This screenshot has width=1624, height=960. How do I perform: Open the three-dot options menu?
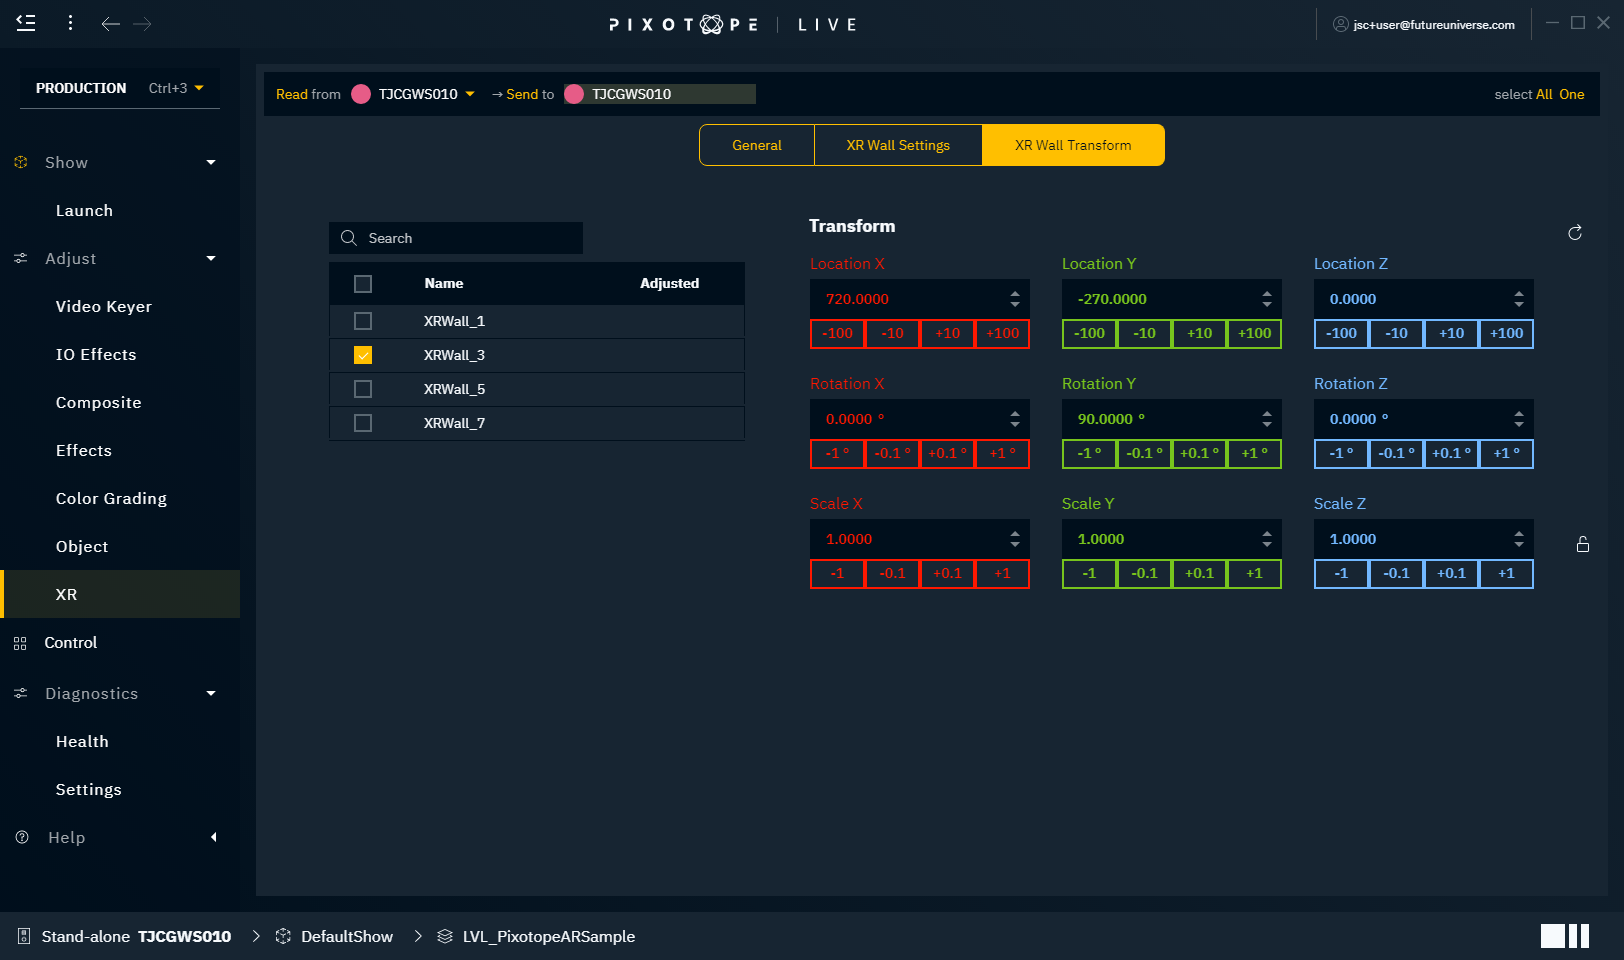[70, 23]
